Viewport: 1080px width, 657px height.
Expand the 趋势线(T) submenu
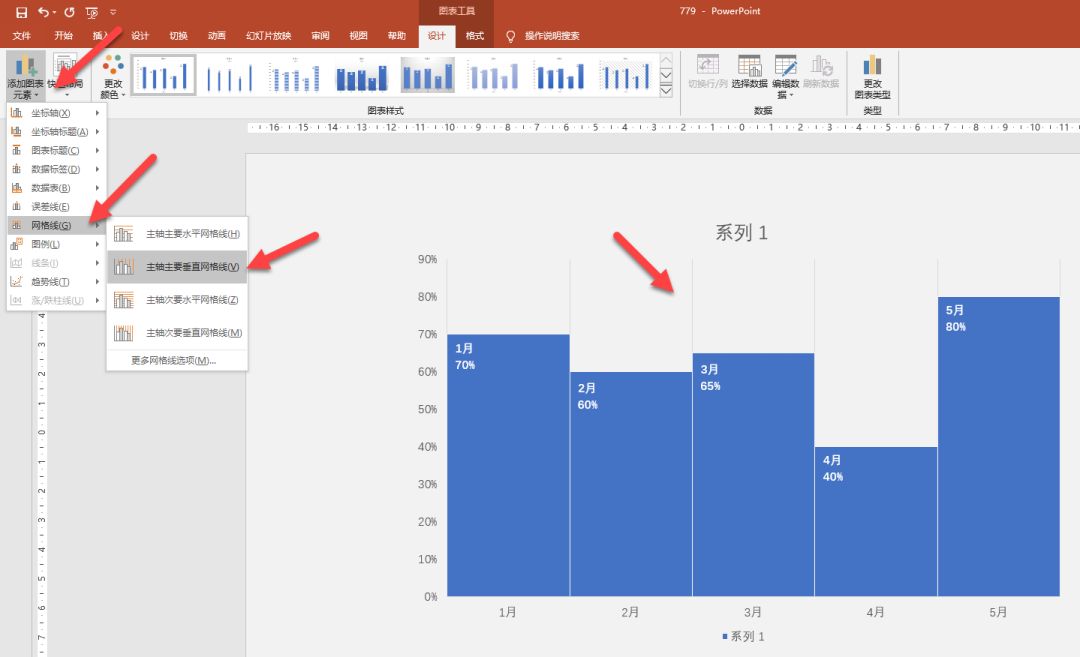pos(55,282)
